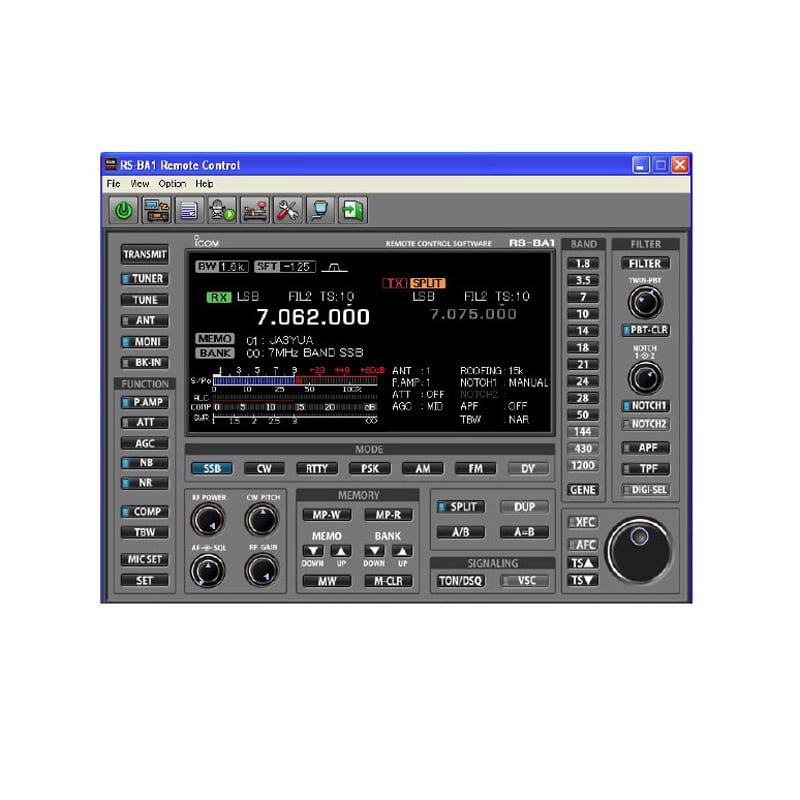The width and height of the screenshot is (800, 800).
Task: Click the green exit door toolbar icon
Action: pos(353,210)
